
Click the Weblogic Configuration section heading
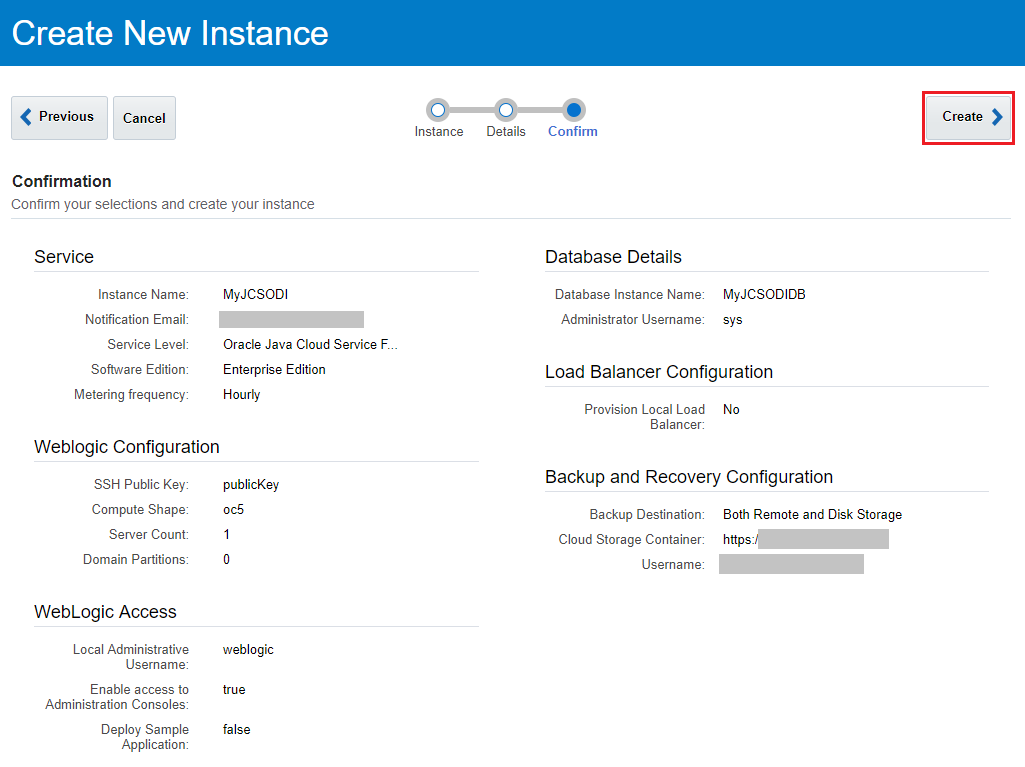(x=127, y=447)
